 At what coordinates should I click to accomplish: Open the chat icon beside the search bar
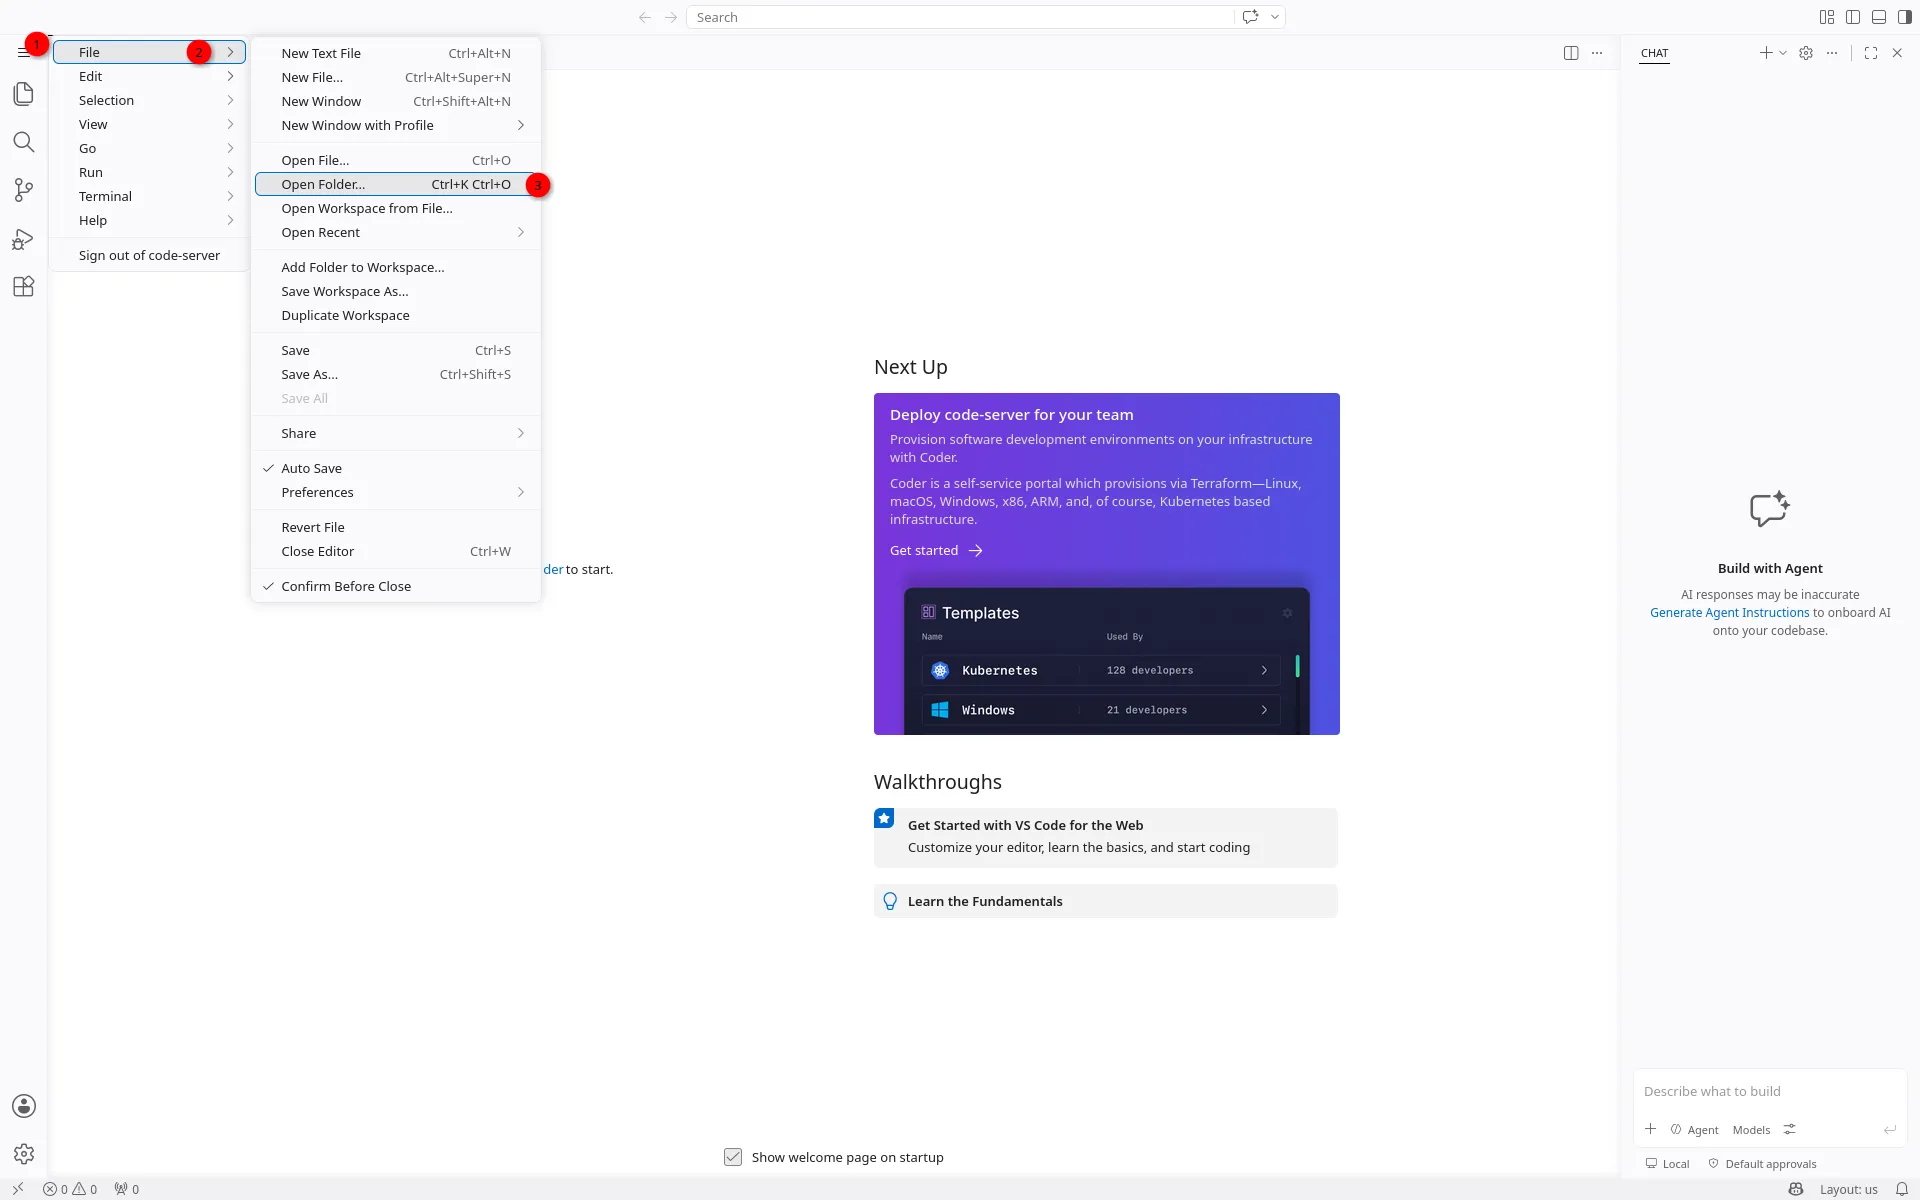[x=1250, y=17]
